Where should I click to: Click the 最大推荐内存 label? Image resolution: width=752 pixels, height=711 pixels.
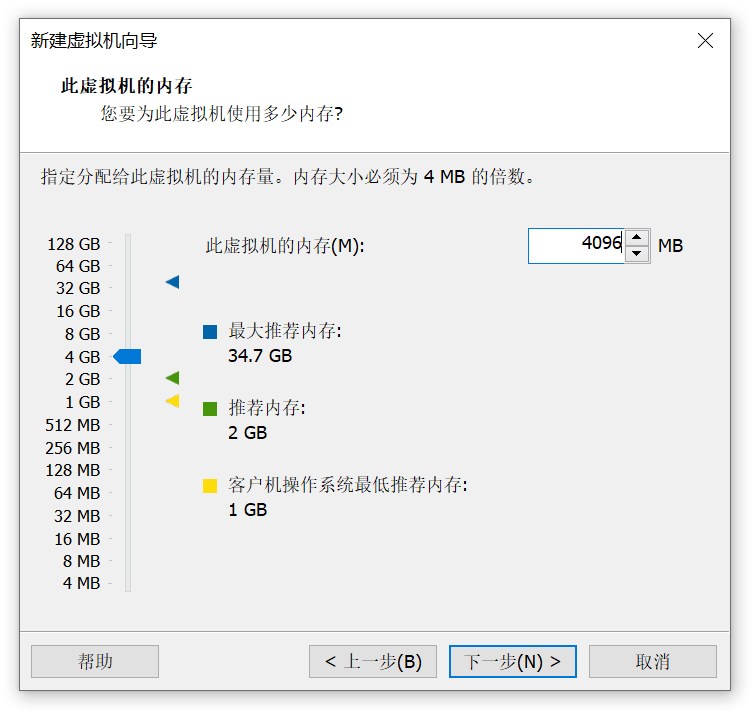(285, 330)
